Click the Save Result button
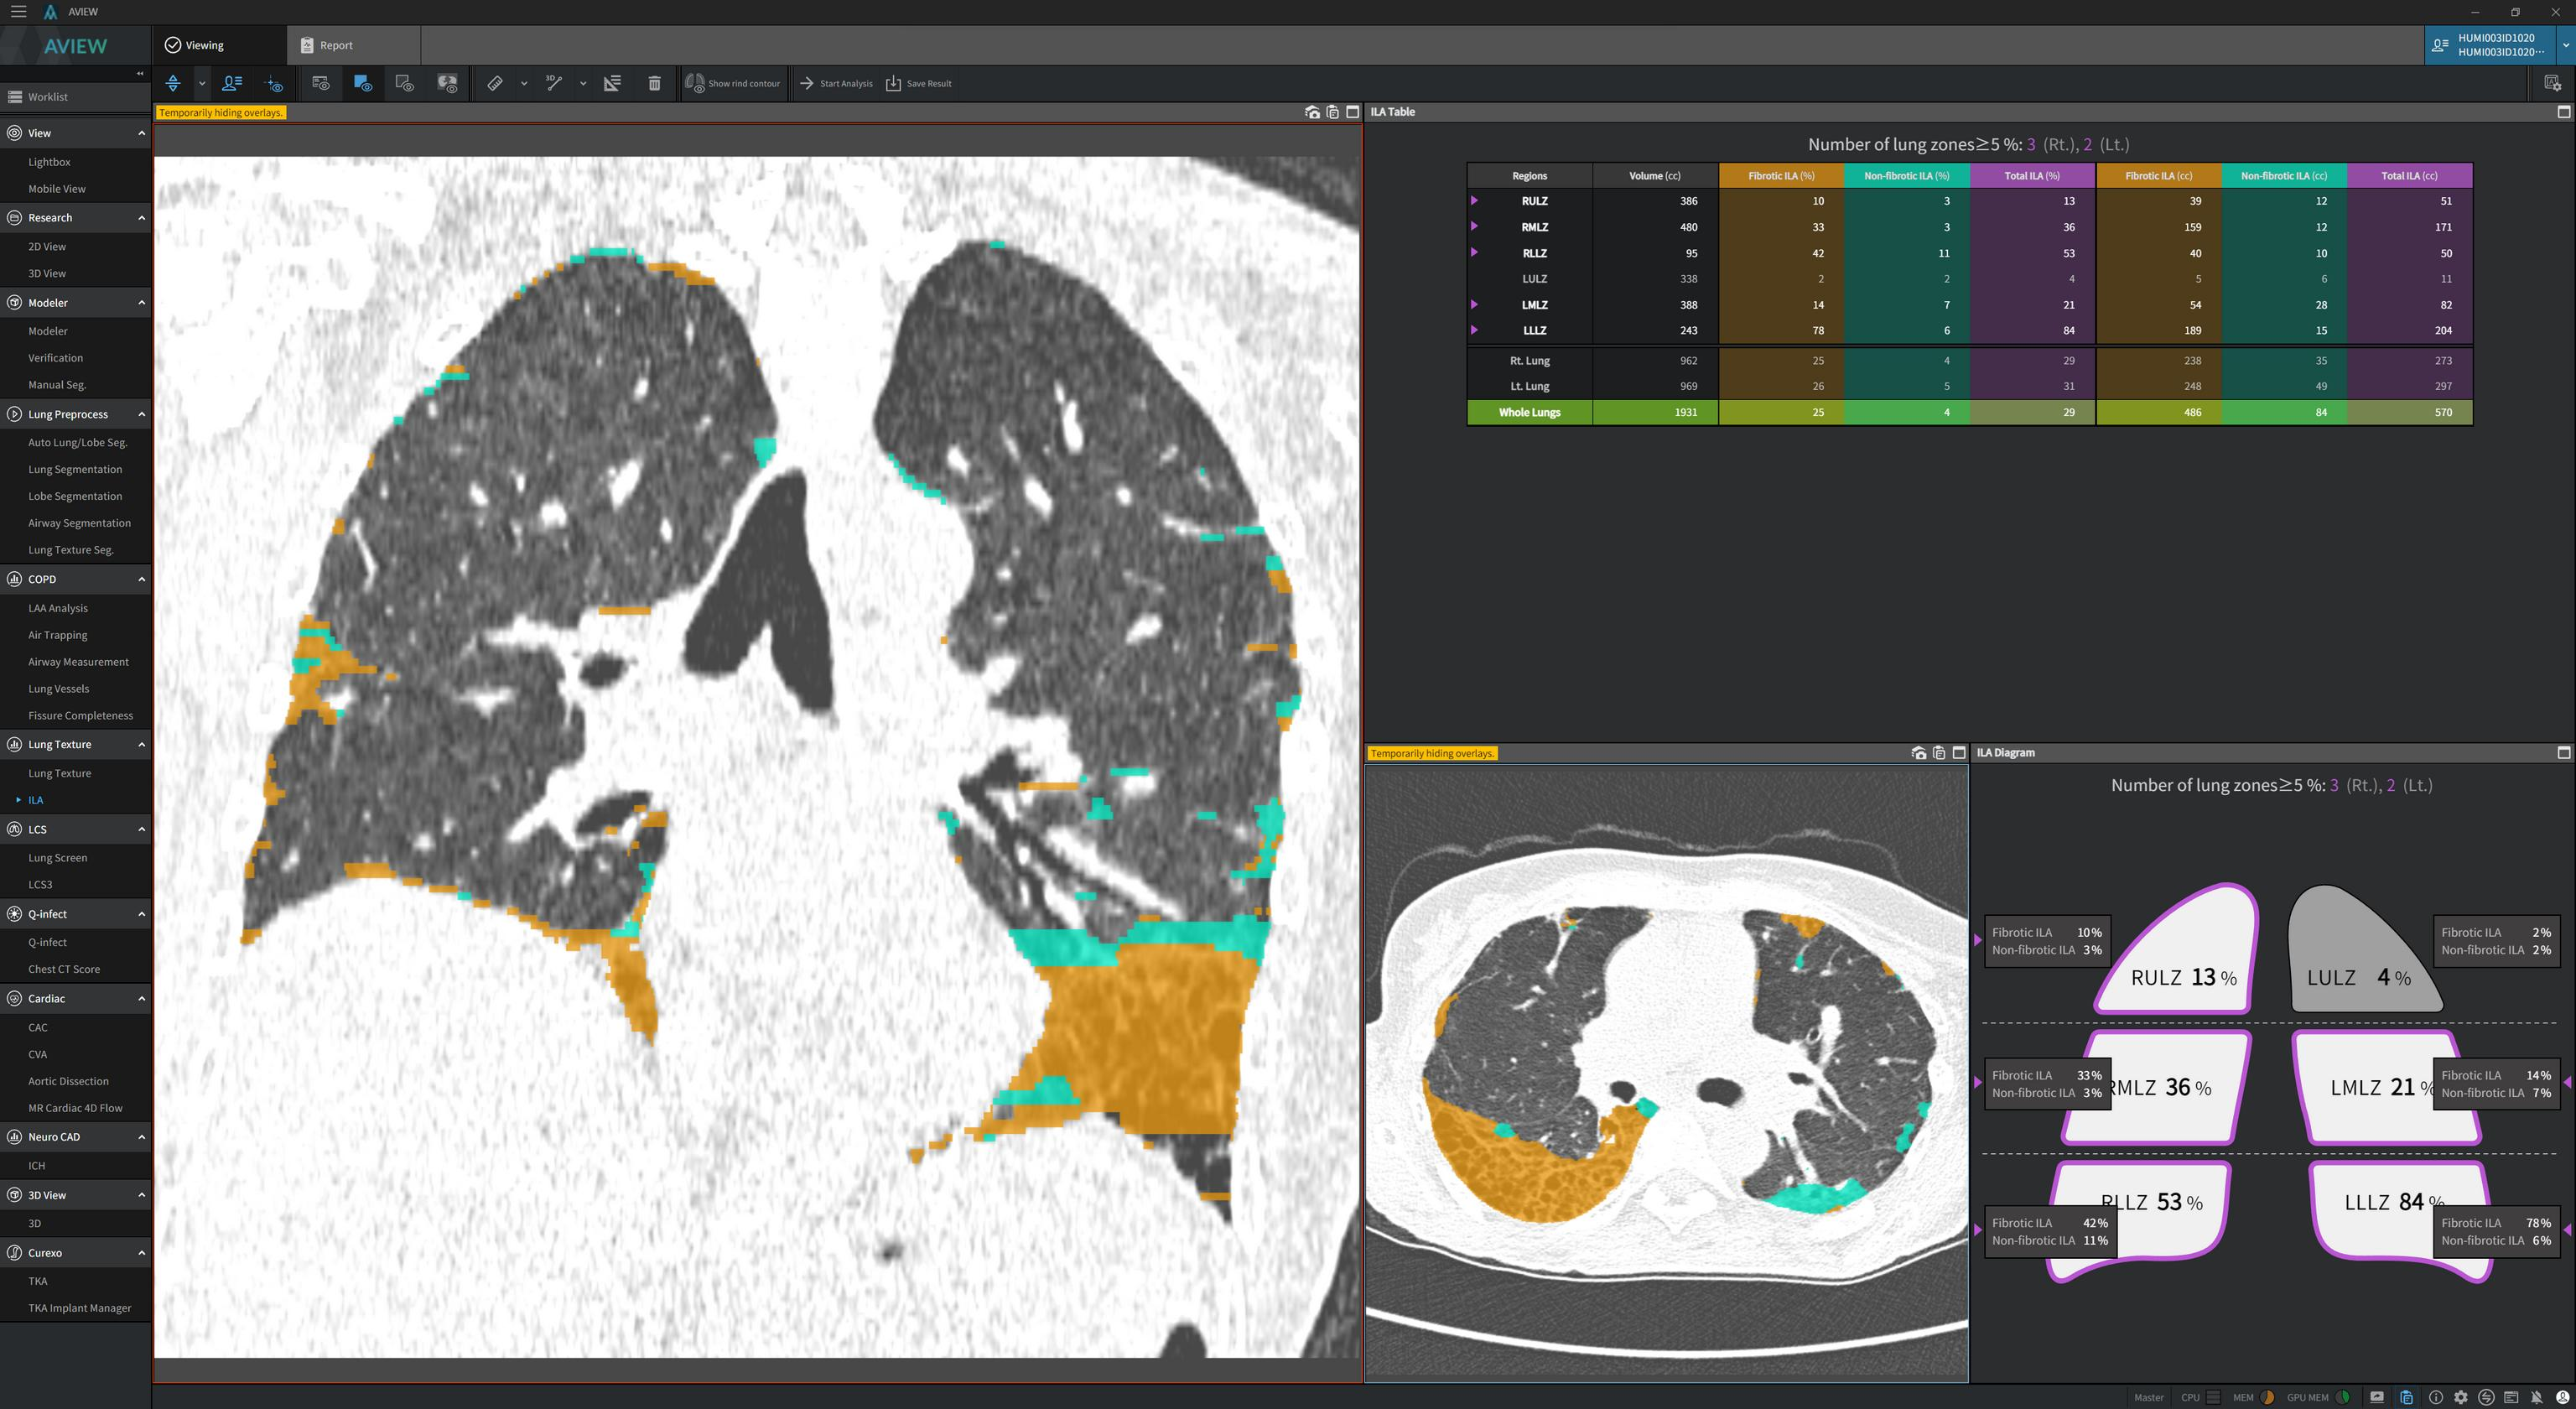2576x1409 pixels. click(x=919, y=83)
